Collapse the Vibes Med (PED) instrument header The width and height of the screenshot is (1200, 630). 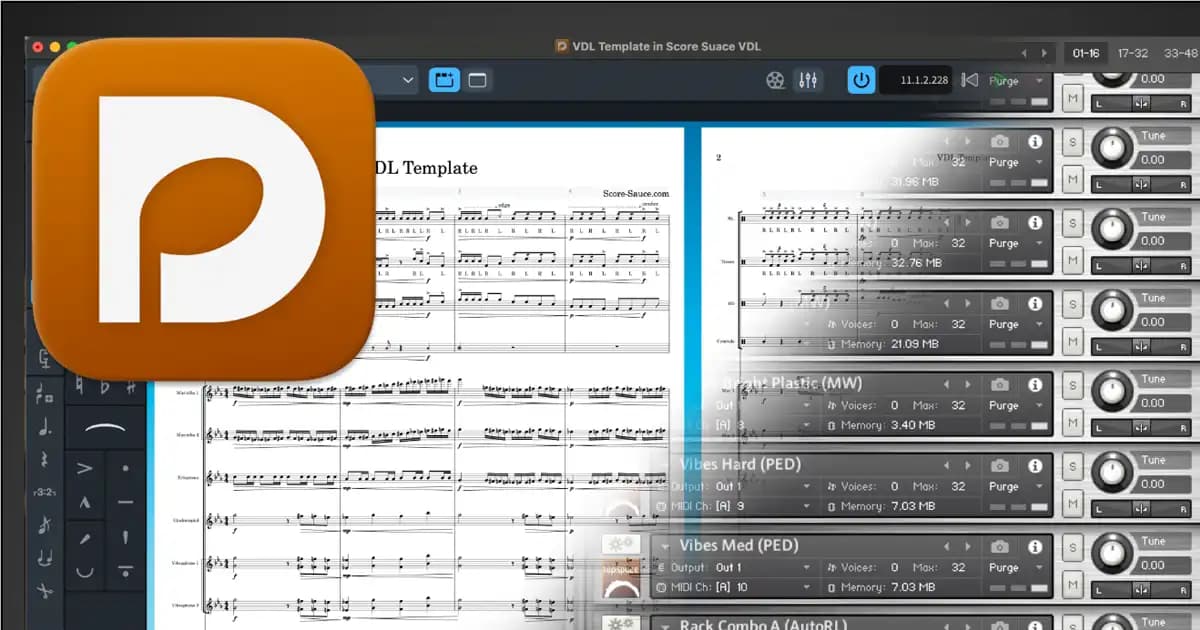pyautogui.click(x=664, y=546)
